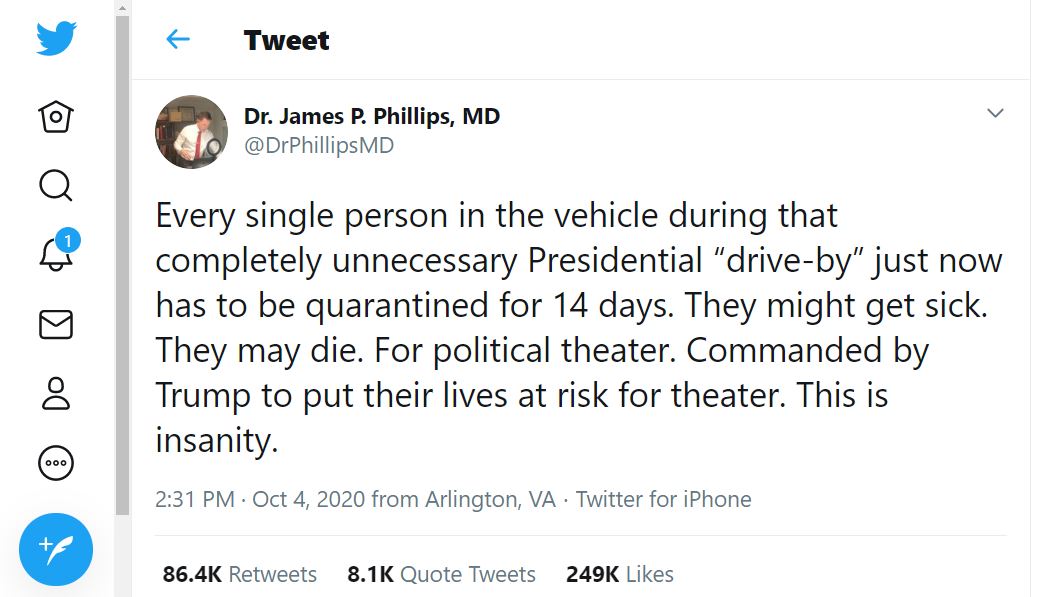View the 8.1K Quote Tweets list
The width and height of the screenshot is (1049, 597).
coord(441,574)
